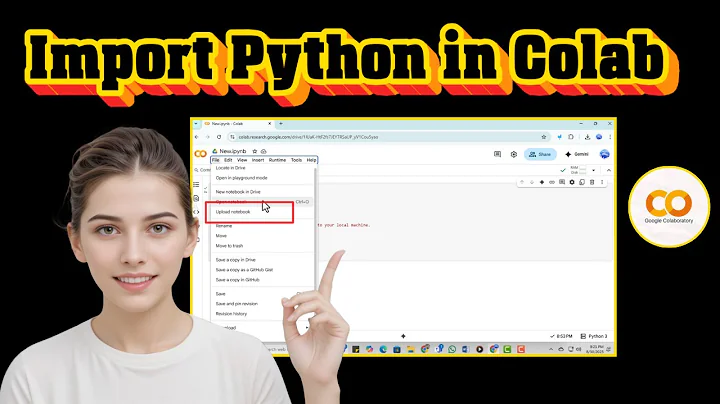
Task: Mirror the cell in a tab icon
Action: pos(582,182)
